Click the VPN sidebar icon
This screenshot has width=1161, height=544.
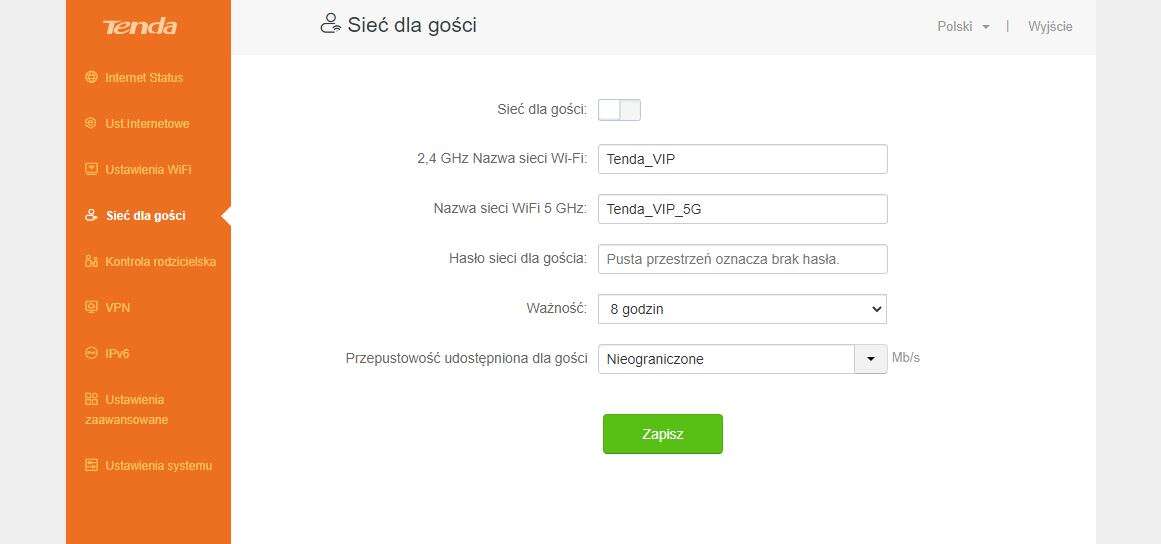(x=92, y=307)
